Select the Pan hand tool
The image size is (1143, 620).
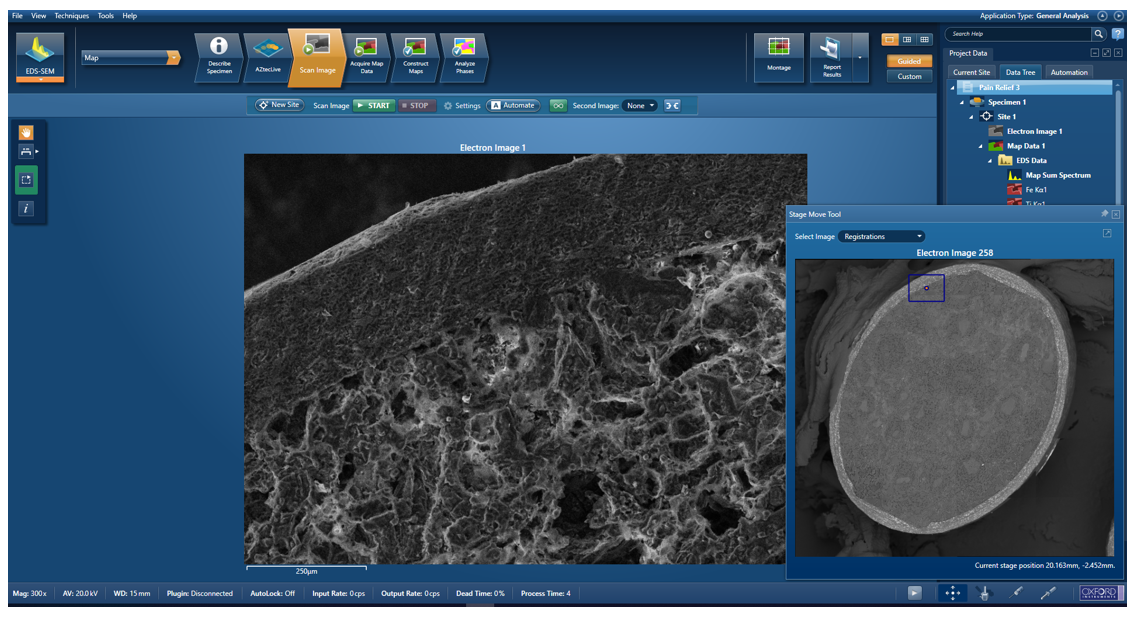(x=26, y=132)
